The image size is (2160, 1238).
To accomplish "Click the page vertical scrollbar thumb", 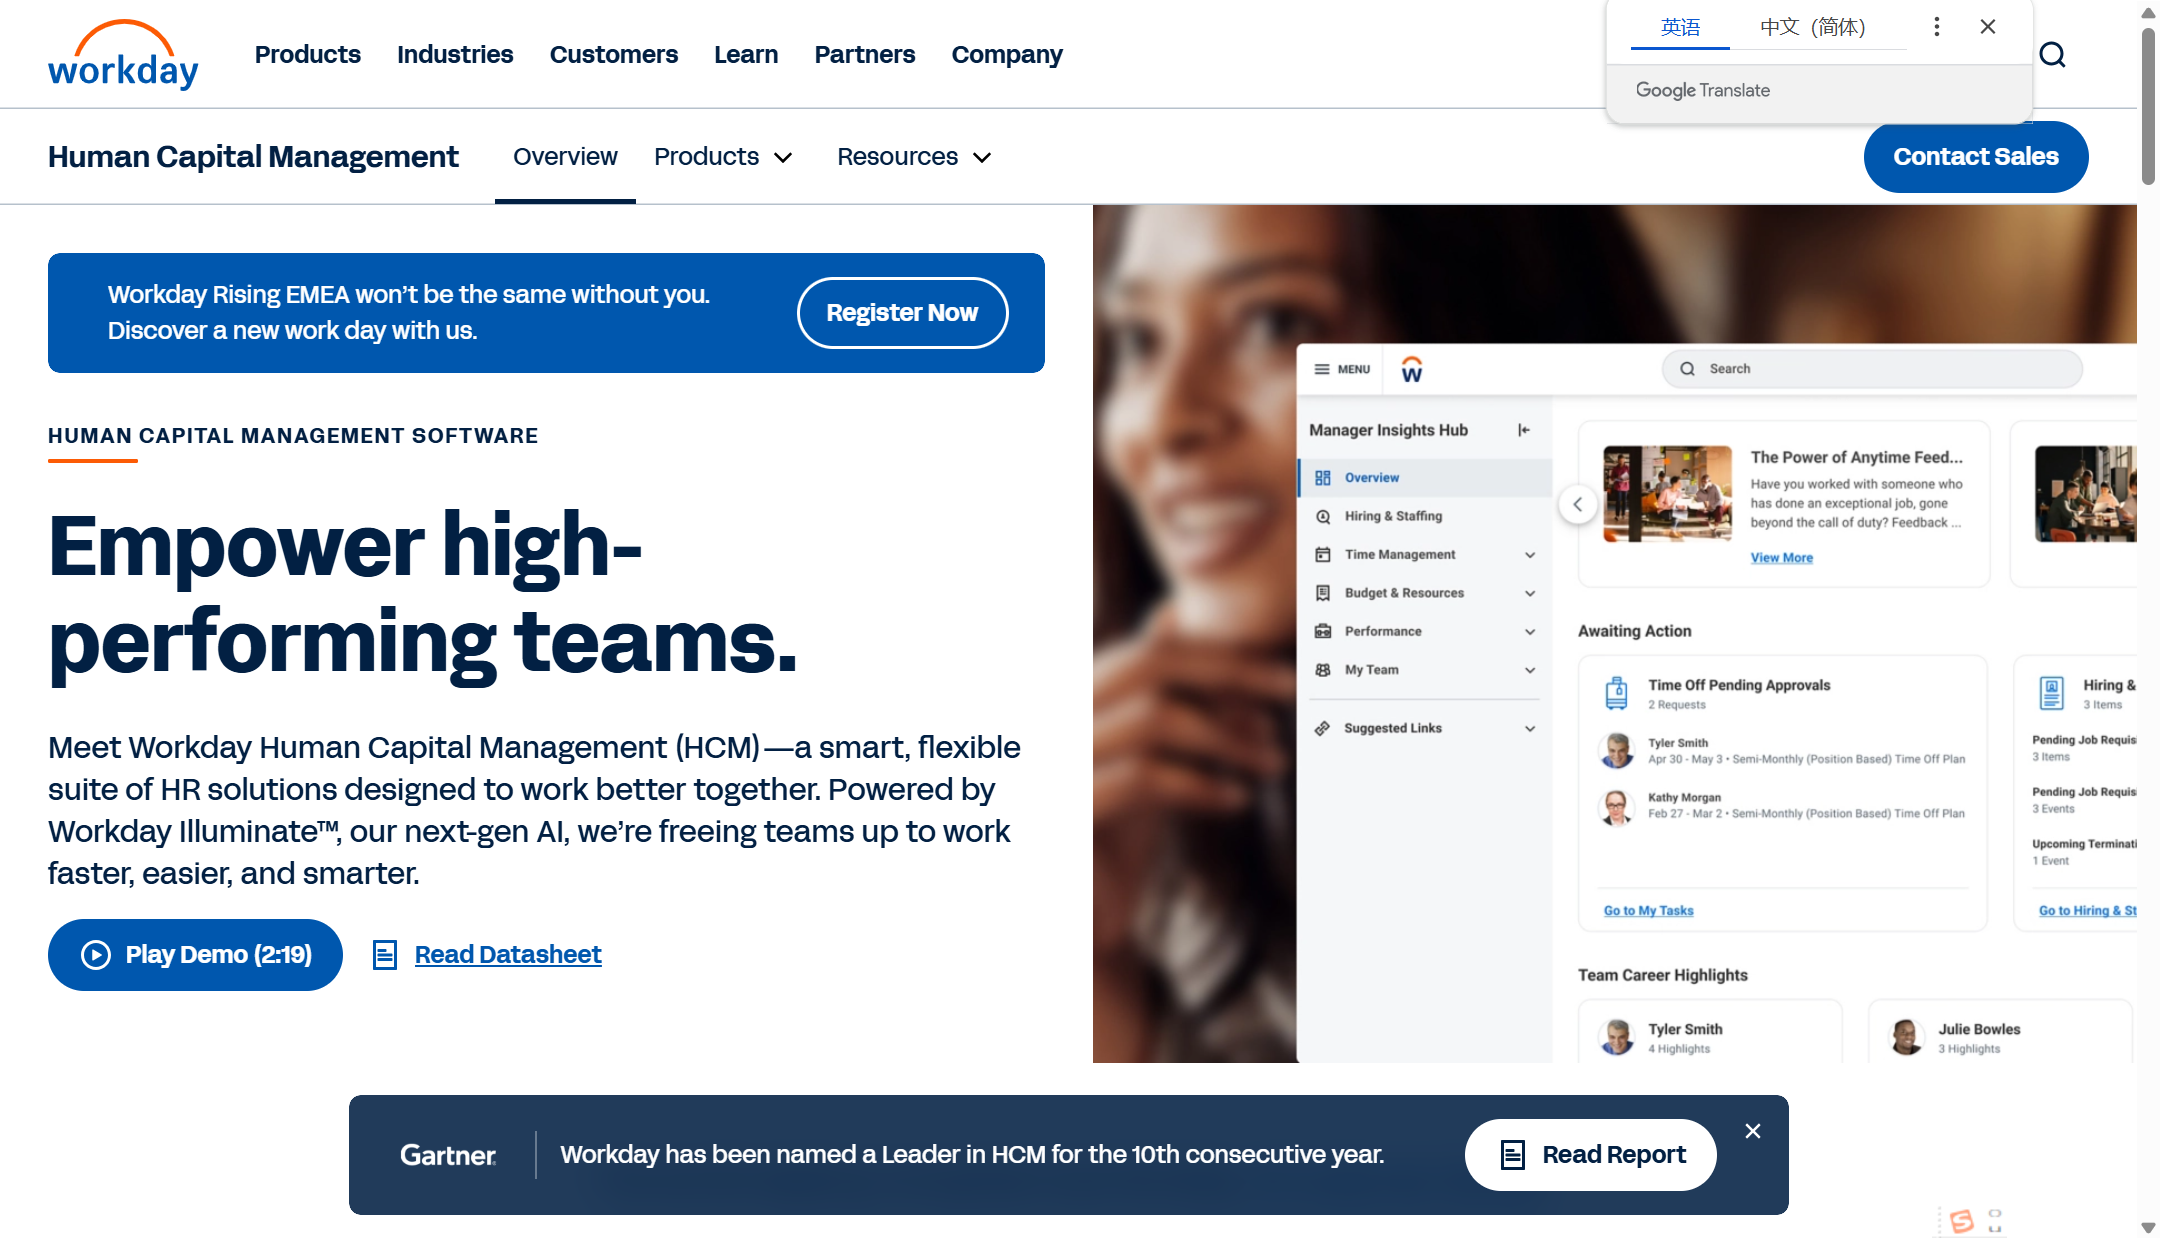I will pos(2148,105).
